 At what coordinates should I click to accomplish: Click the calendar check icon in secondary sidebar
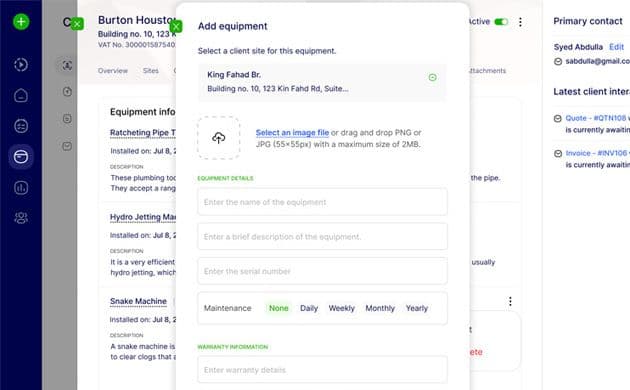pos(67,146)
